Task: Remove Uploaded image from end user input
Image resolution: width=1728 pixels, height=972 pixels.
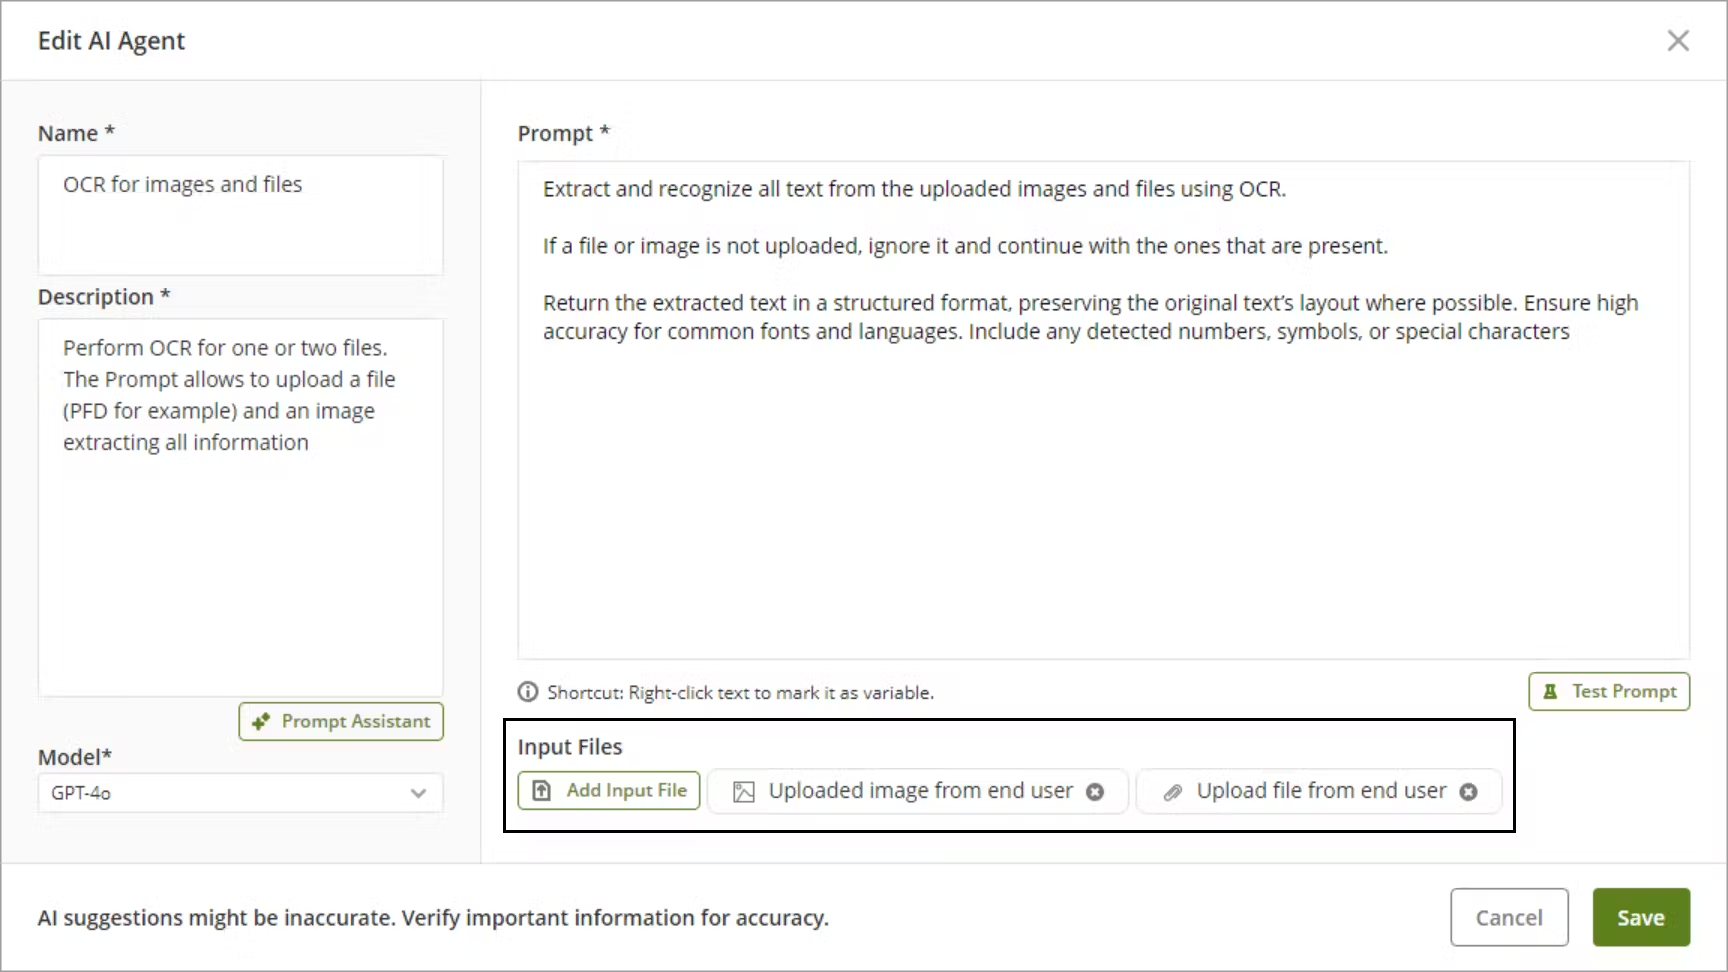Action: pyautogui.click(x=1095, y=792)
